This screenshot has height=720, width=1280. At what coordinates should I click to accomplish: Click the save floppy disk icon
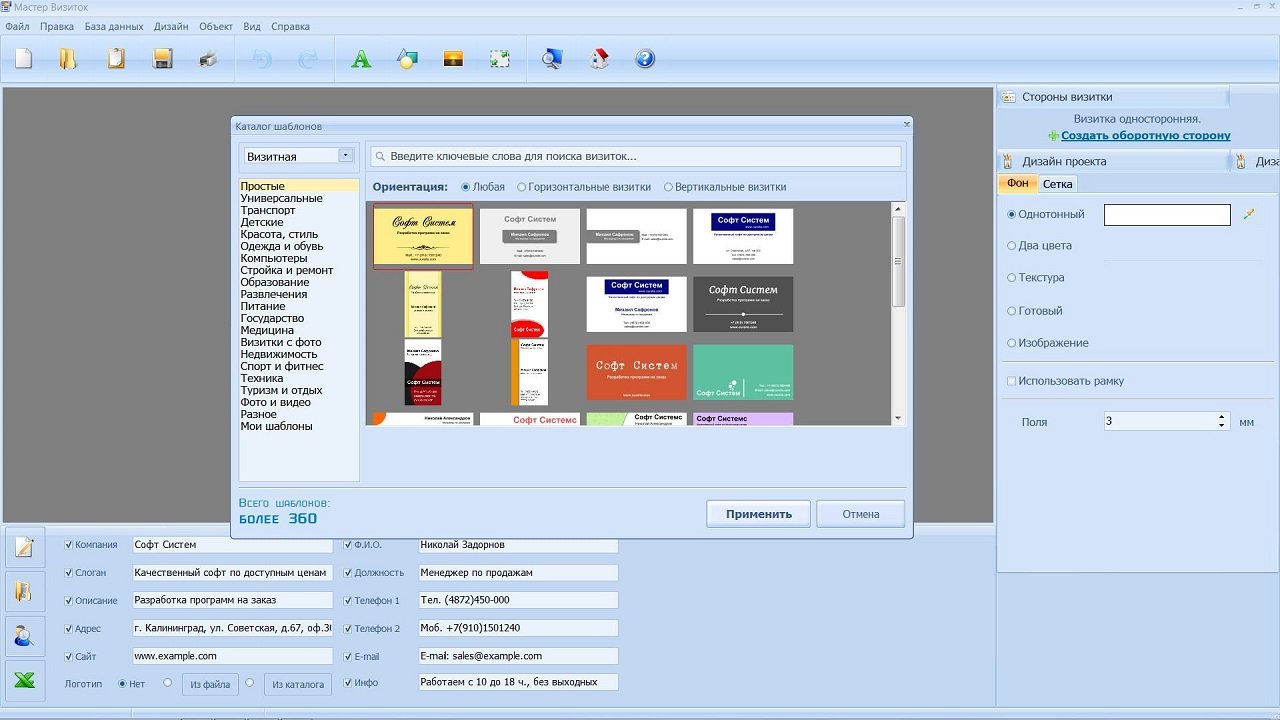coord(162,59)
